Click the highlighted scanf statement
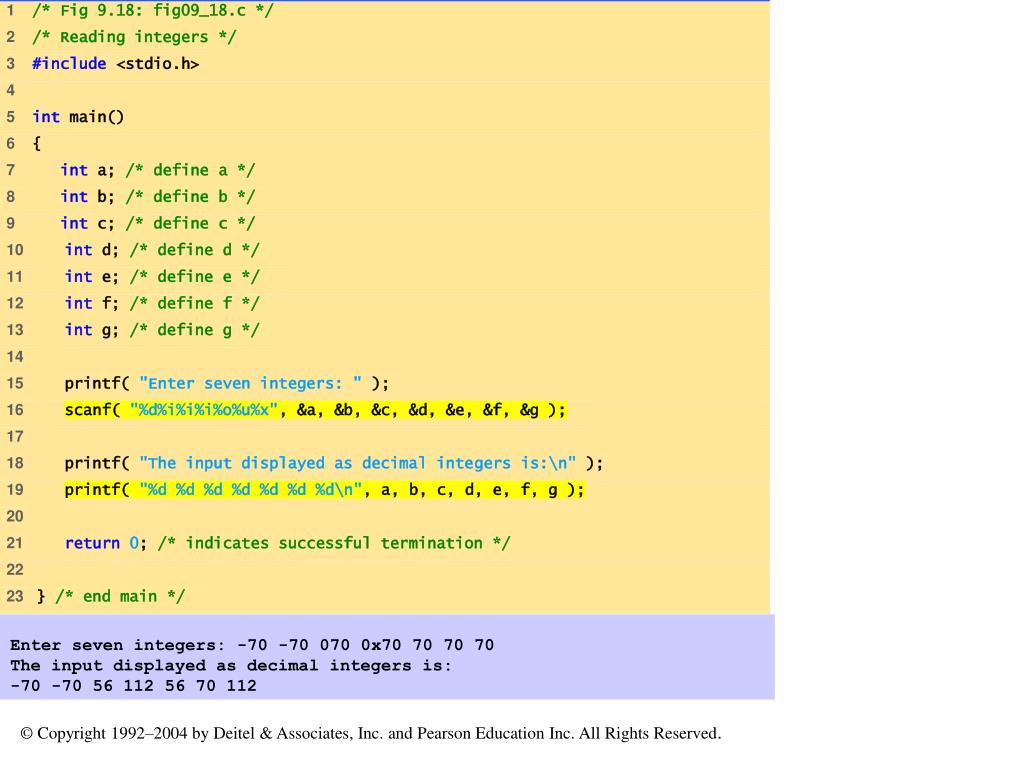Image resolution: width=1024 pixels, height=768 pixels. [x=315, y=410]
